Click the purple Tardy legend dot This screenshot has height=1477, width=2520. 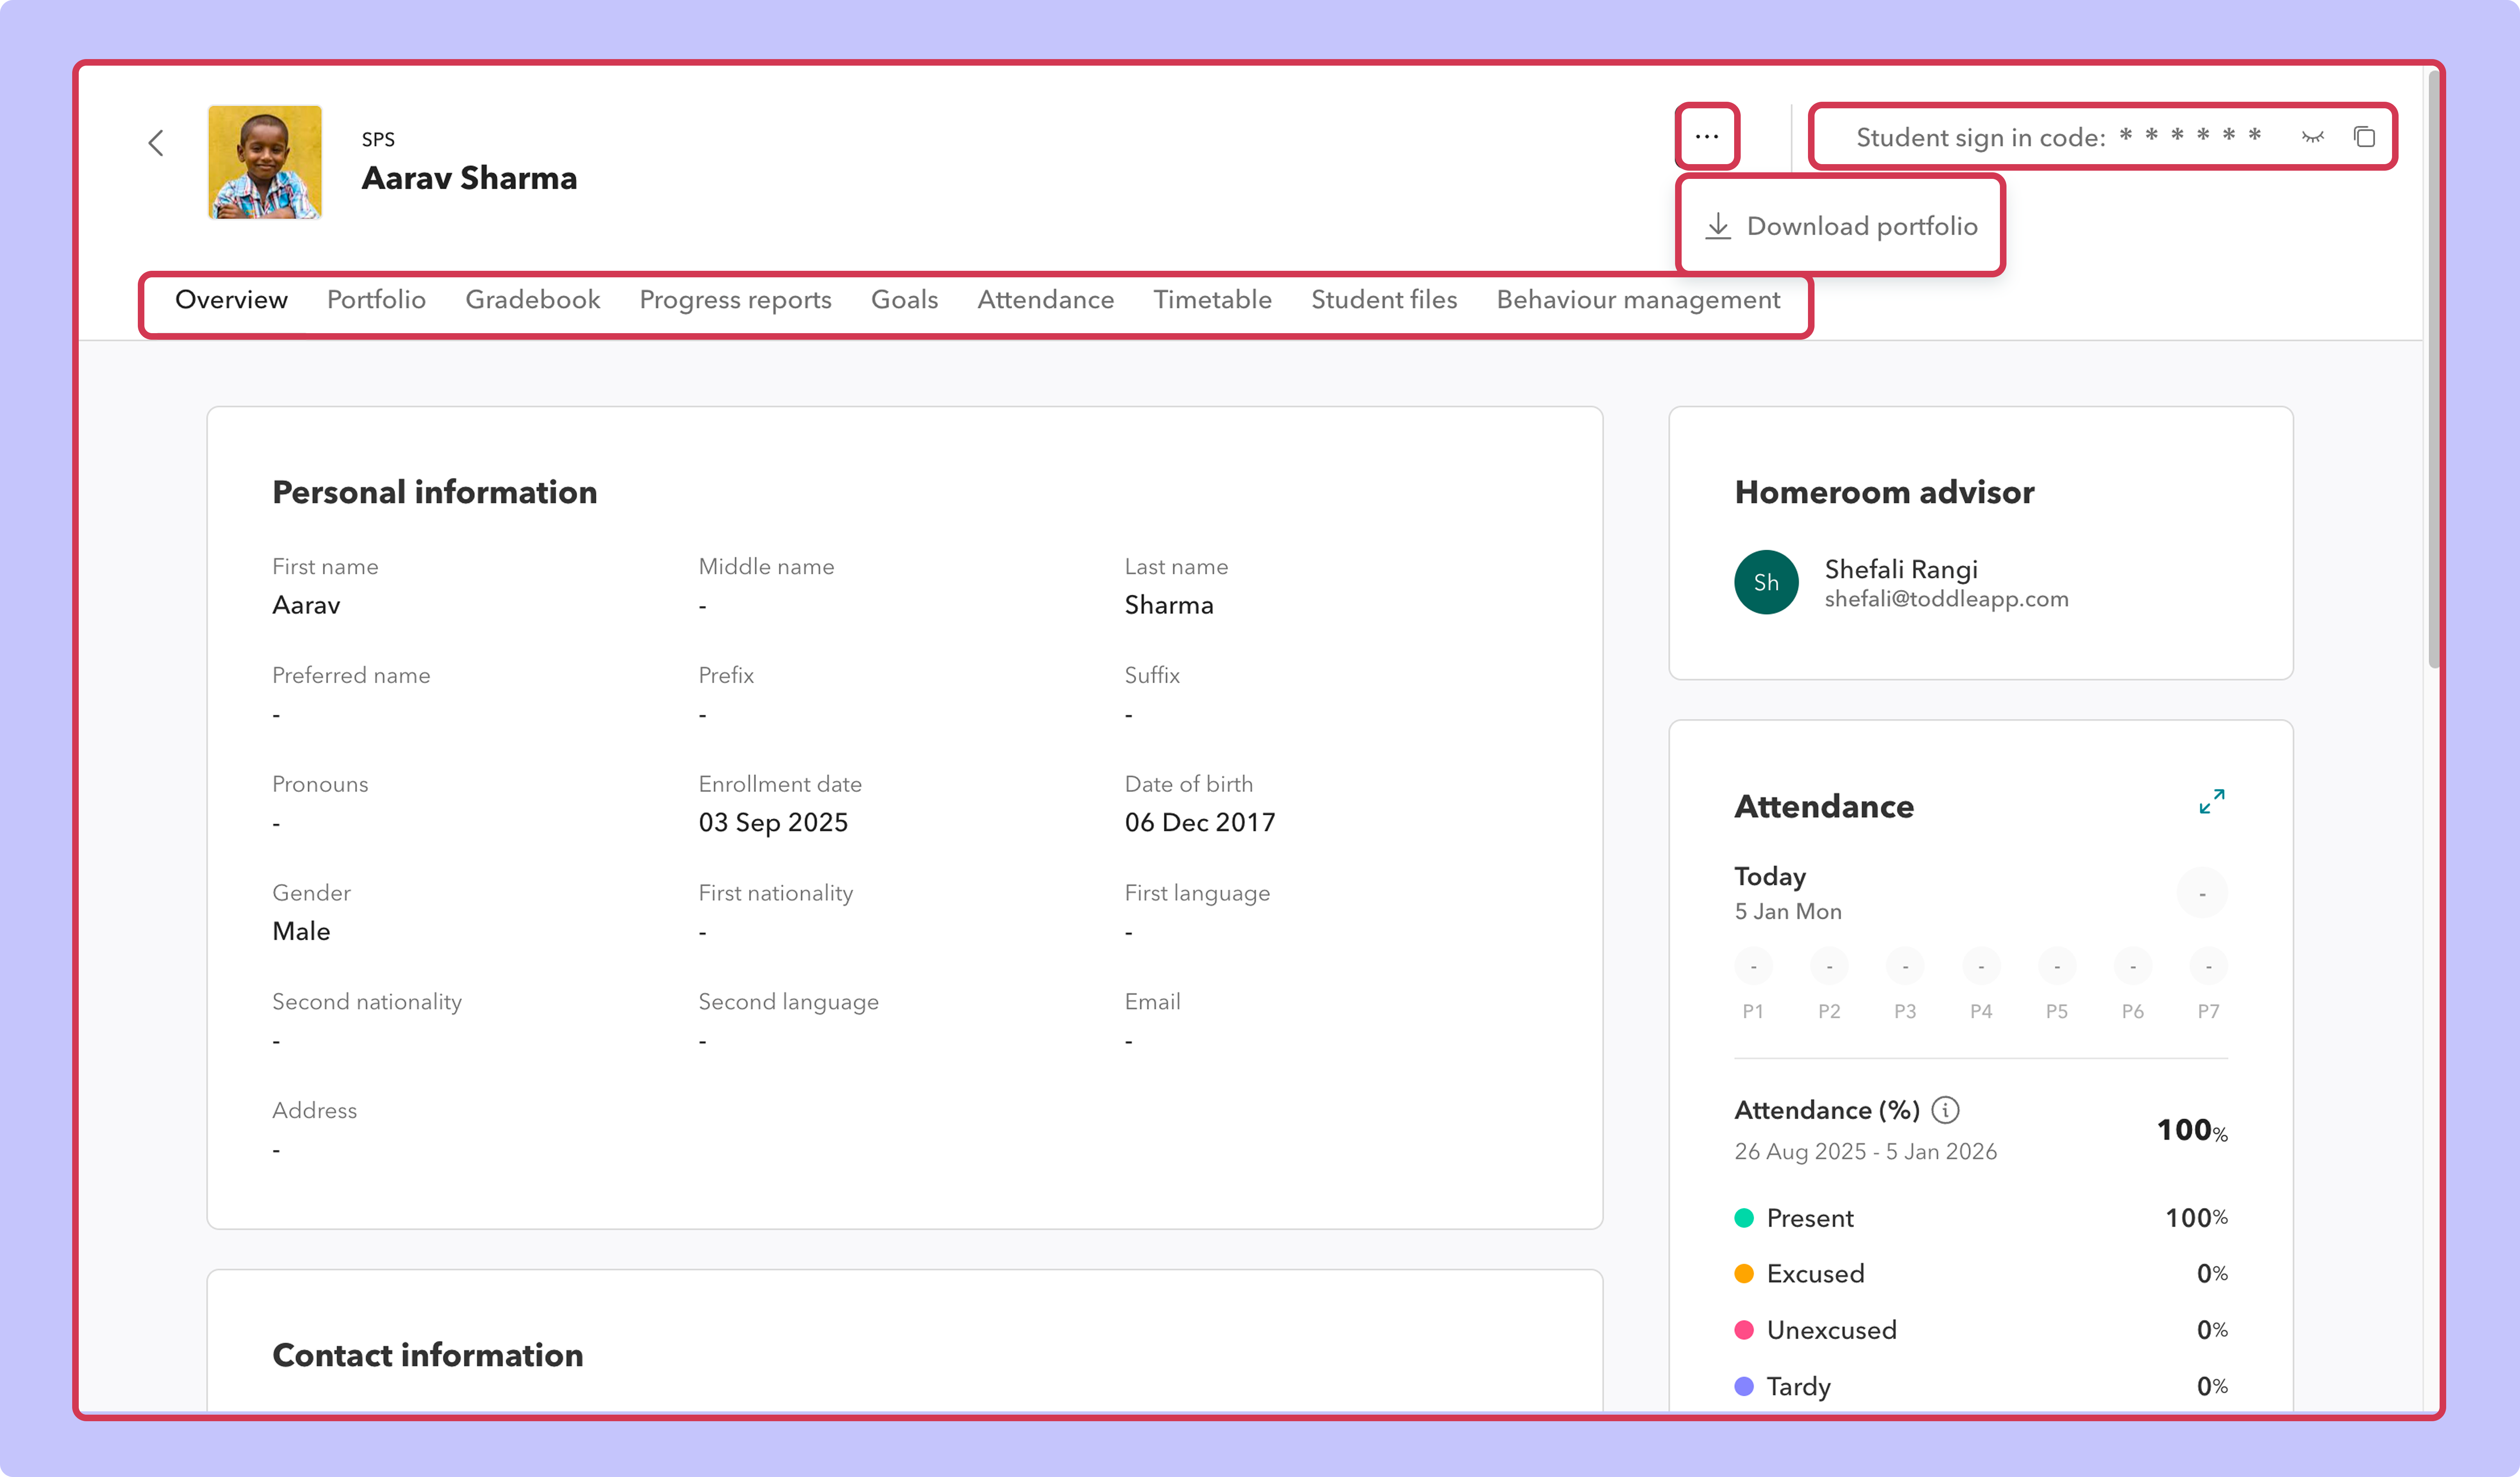coord(1744,1386)
